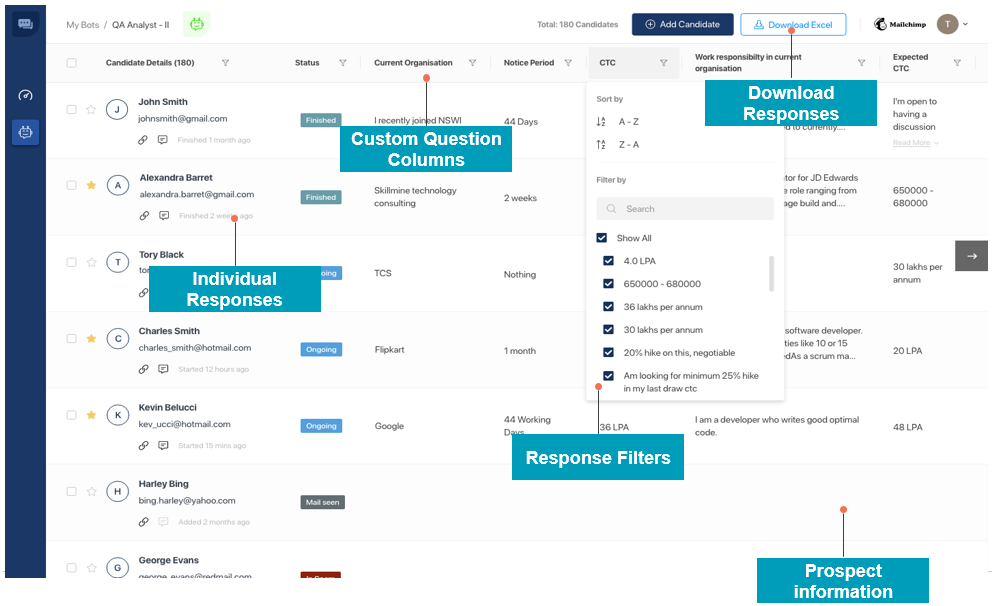Uncheck the 4.0 LPA filter option
994x606 pixels.
(609, 261)
